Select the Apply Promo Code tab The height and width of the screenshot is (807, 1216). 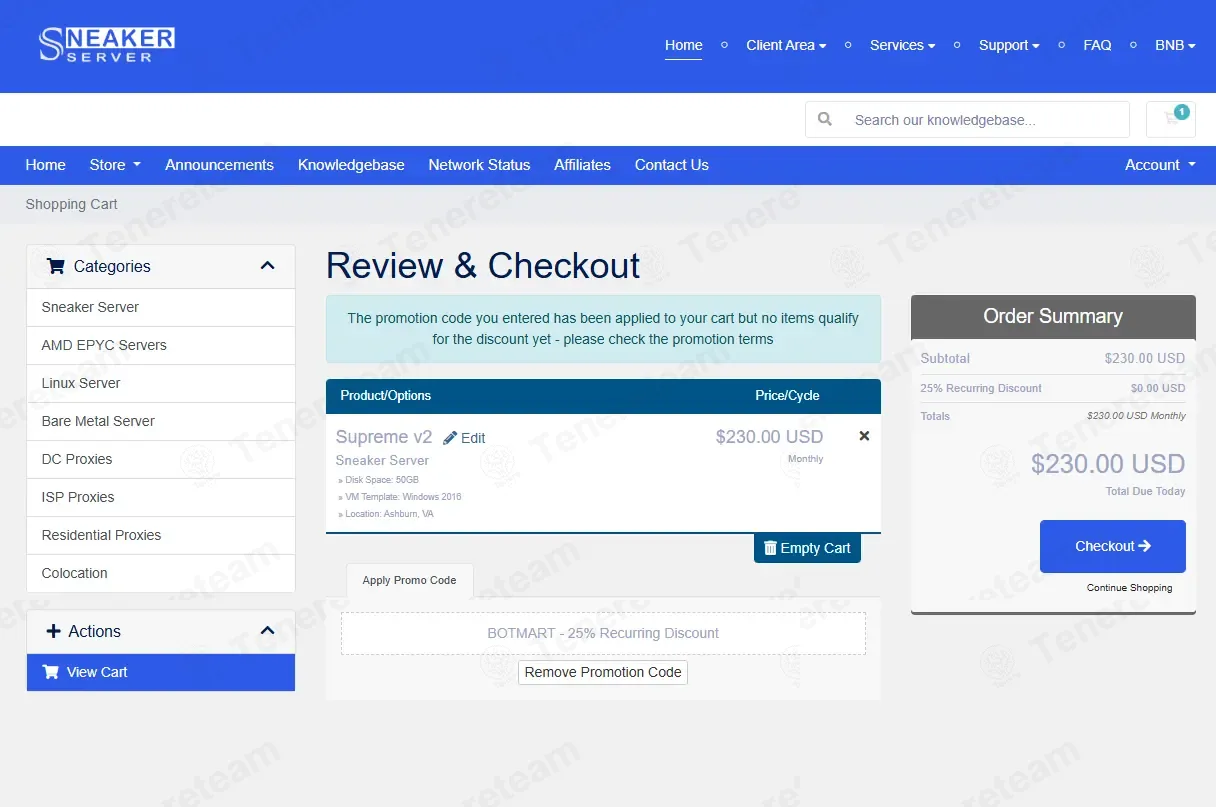[x=409, y=580]
